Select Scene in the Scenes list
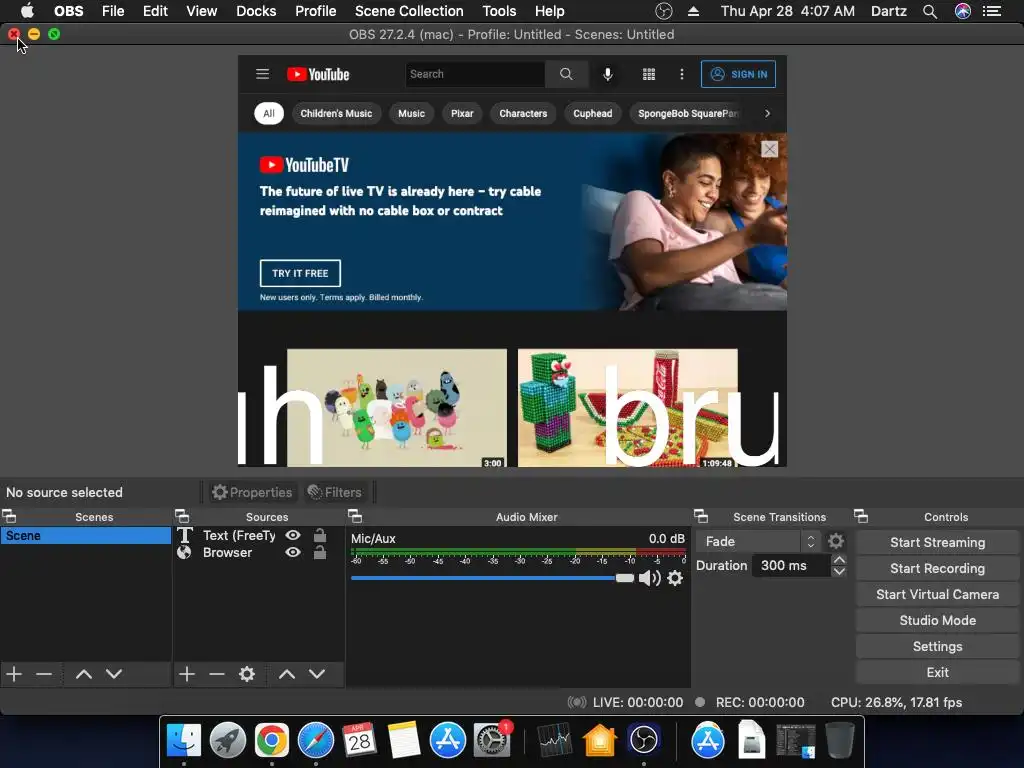The width and height of the screenshot is (1024, 768). [x=85, y=535]
